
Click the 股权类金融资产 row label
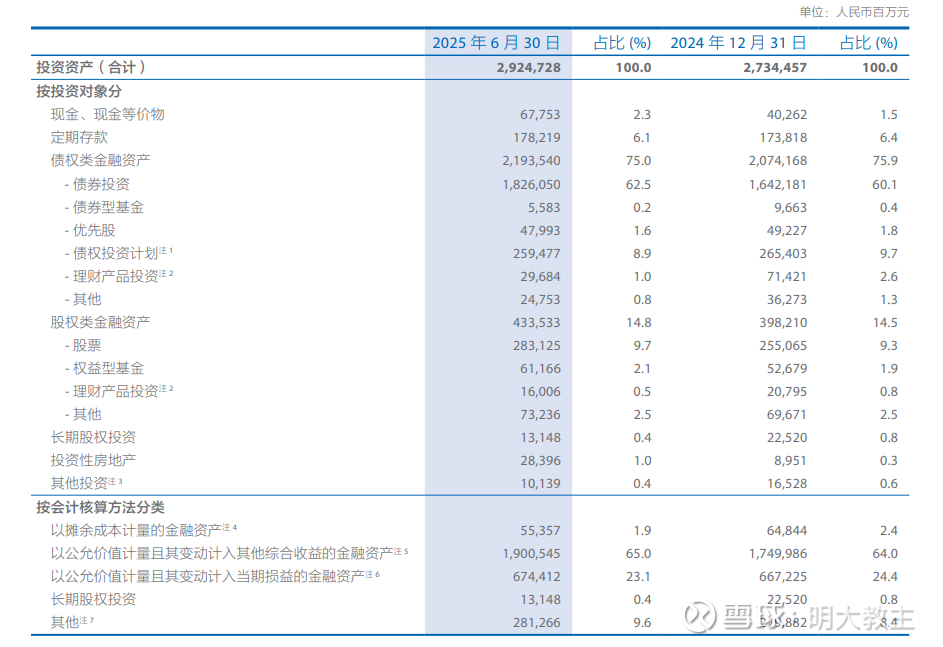coord(100,322)
